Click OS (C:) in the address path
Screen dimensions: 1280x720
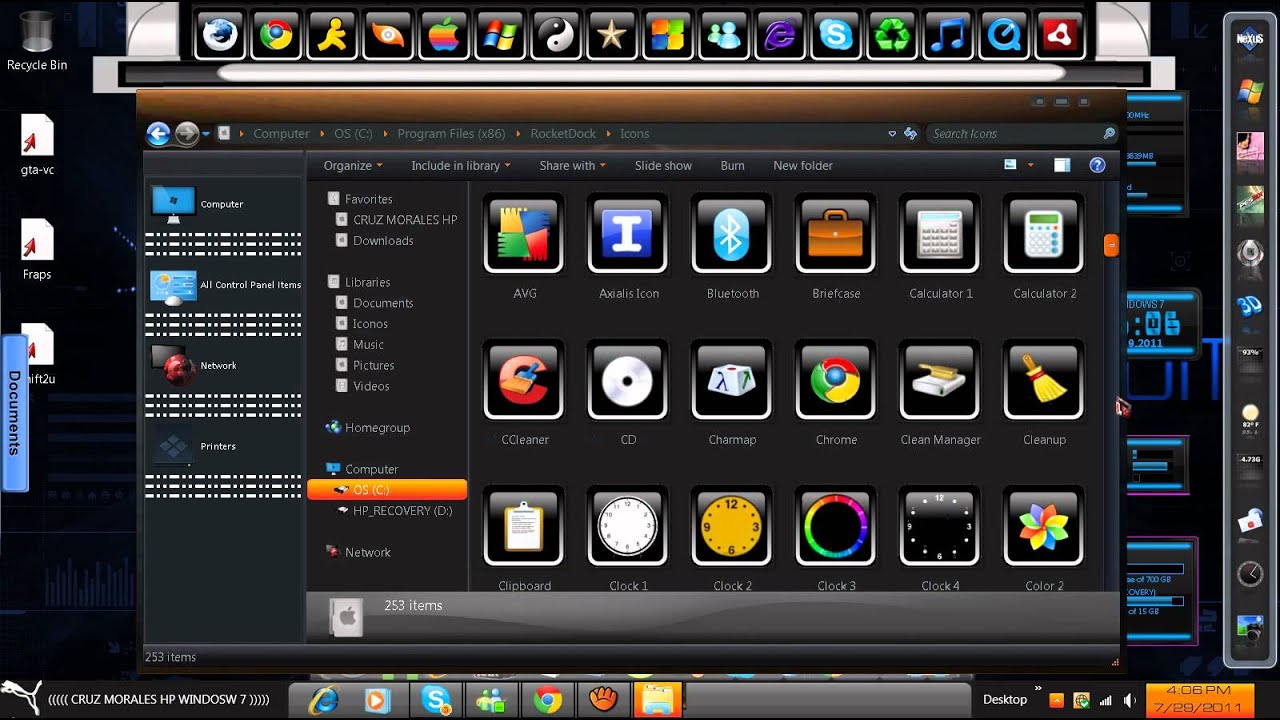[353, 133]
